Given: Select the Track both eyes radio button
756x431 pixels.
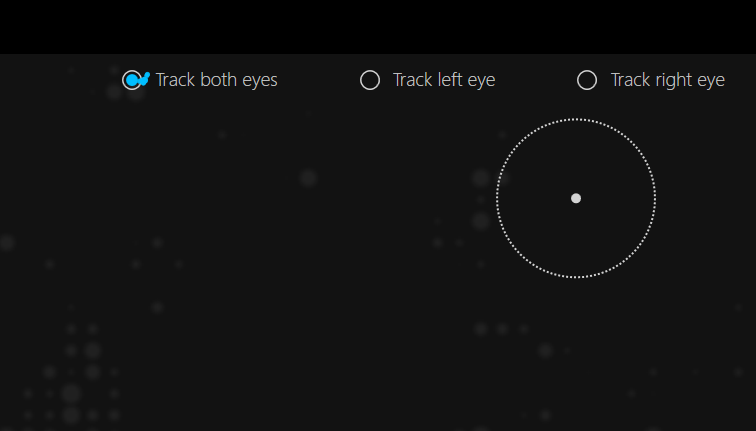Looking at the screenshot, I should tap(132, 80).
